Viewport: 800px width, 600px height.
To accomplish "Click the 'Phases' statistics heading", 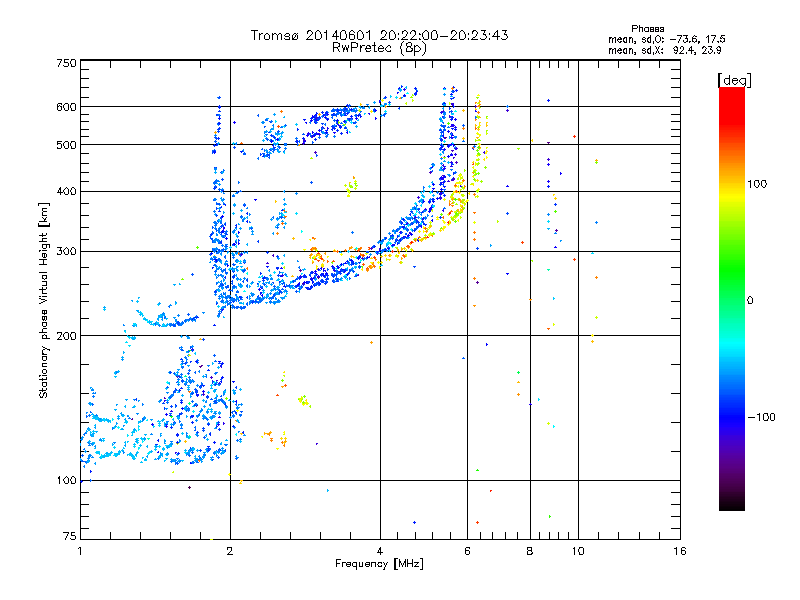I will (647, 29).
